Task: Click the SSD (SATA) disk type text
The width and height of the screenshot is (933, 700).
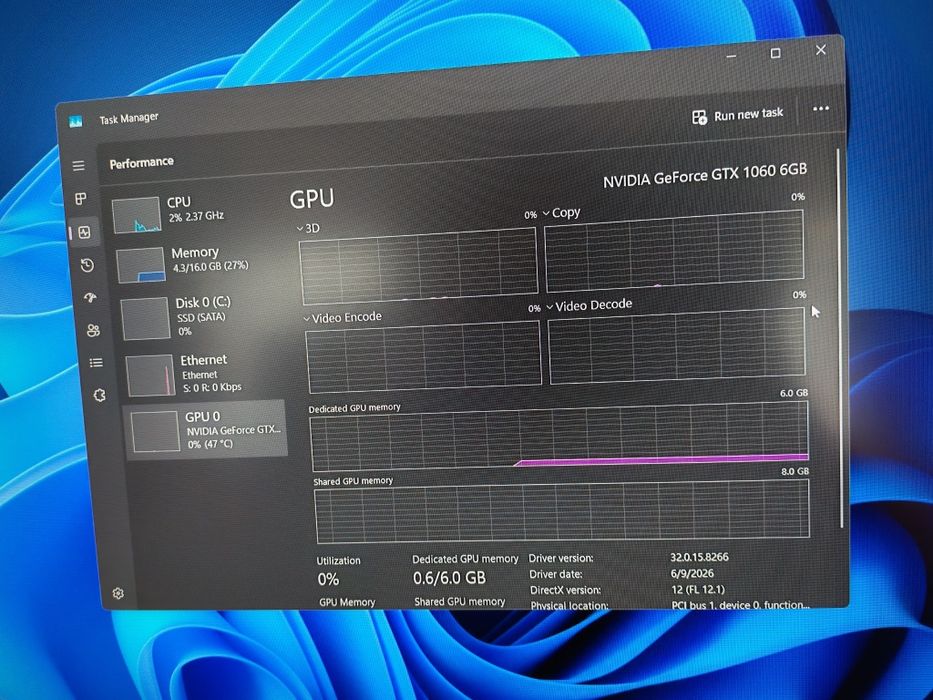Action: pyautogui.click(x=201, y=317)
